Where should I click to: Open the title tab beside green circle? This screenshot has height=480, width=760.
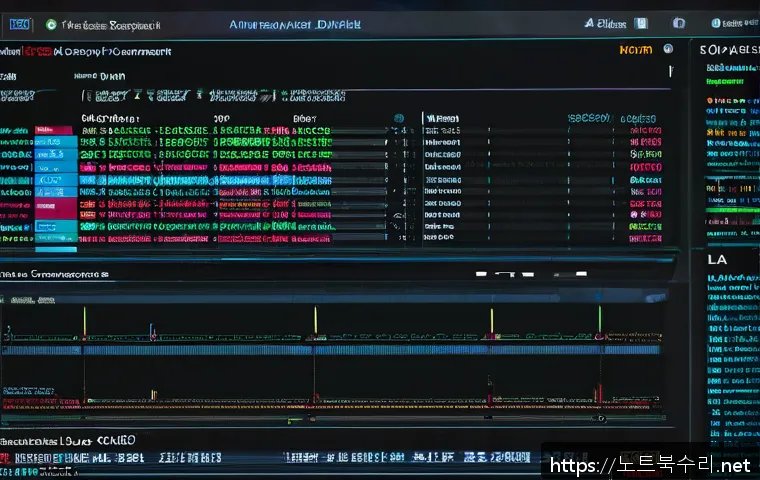[108, 24]
